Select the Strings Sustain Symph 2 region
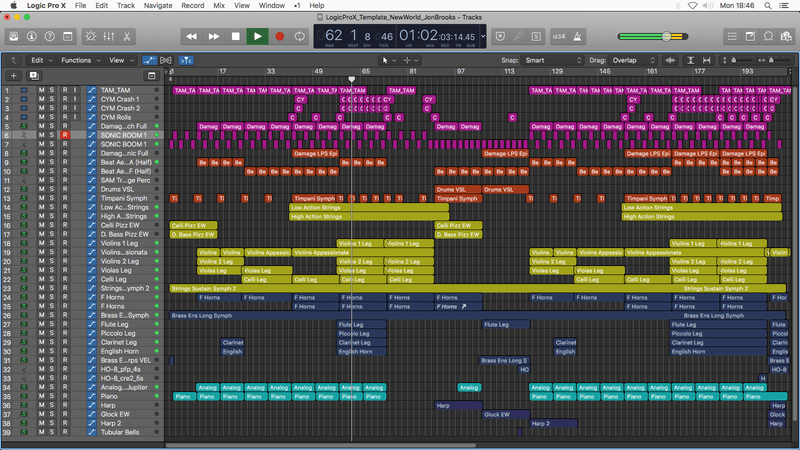 (478, 288)
